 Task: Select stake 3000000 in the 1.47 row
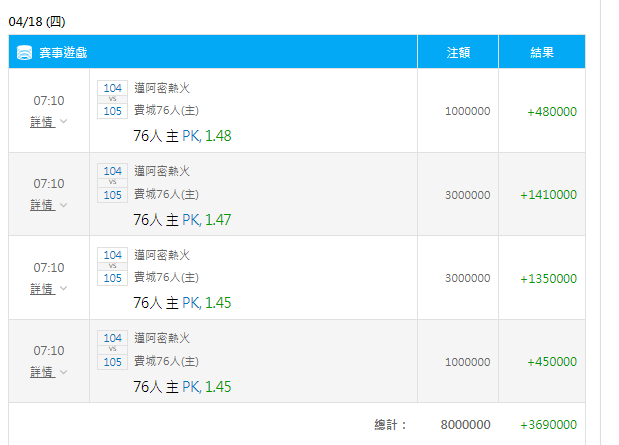(x=467, y=195)
